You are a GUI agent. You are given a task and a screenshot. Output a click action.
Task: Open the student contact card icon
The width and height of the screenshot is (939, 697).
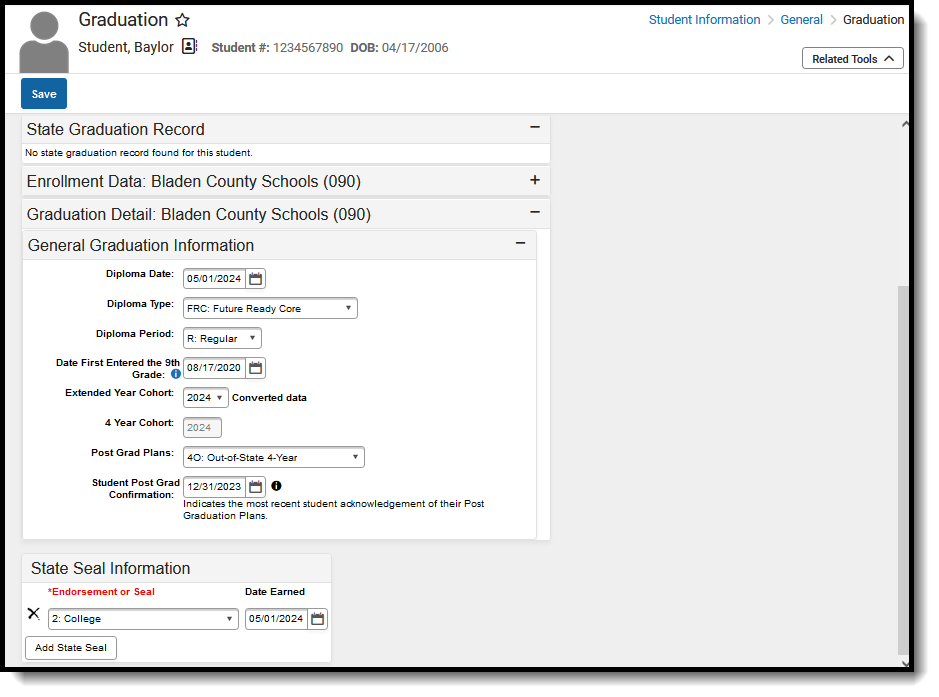click(x=189, y=46)
